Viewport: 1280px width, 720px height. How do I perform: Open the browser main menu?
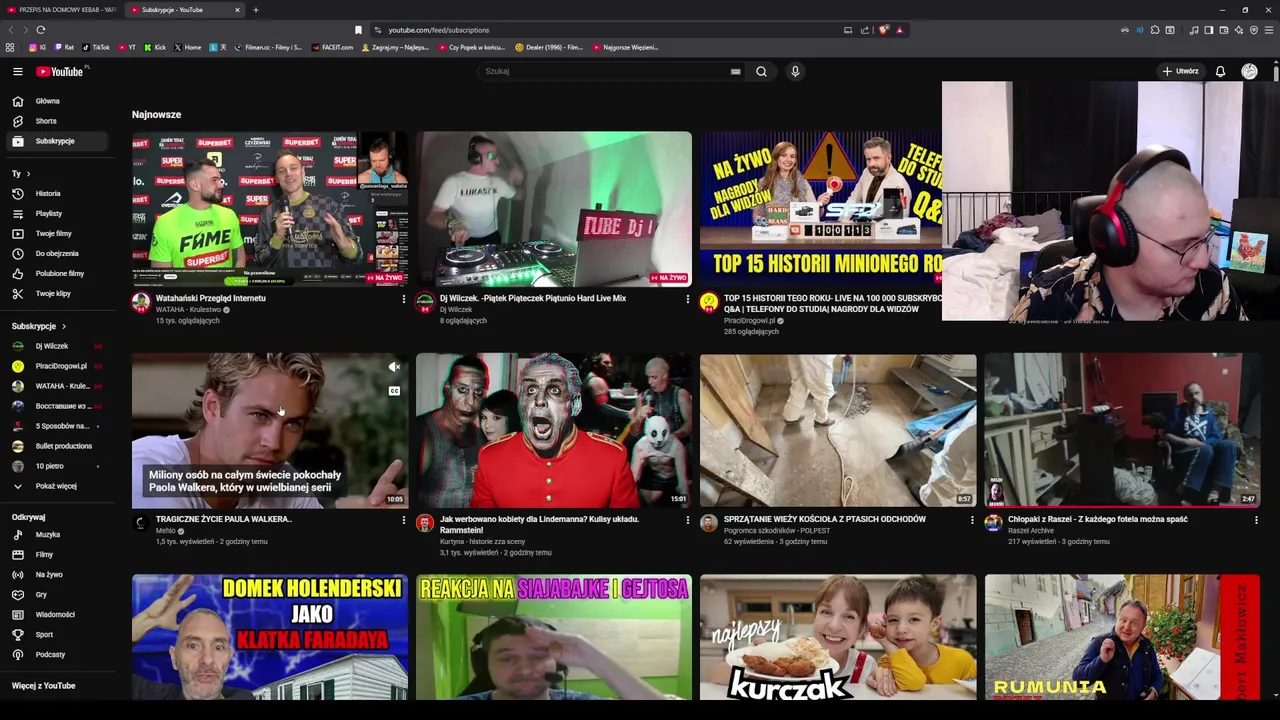point(1269,30)
